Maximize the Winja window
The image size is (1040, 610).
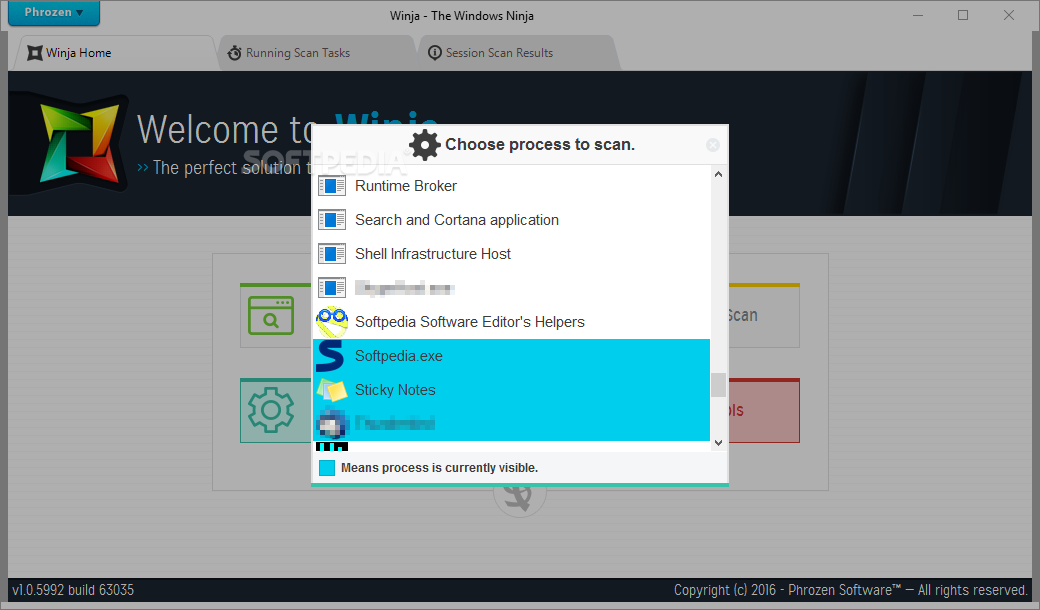coord(963,15)
